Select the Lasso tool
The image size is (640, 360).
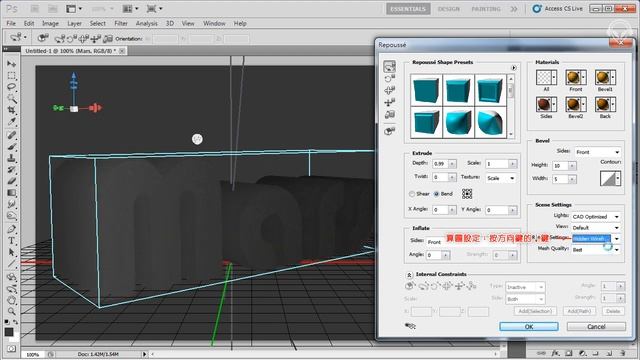tap(11, 87)
